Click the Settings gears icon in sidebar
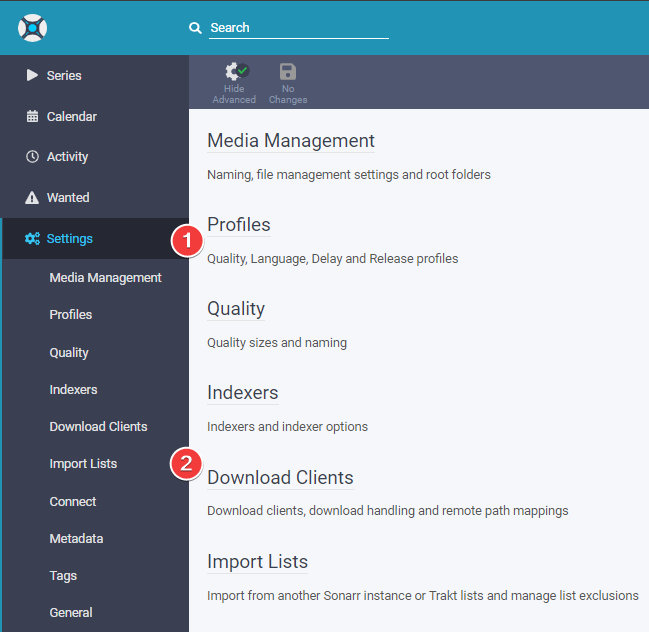 32,239
